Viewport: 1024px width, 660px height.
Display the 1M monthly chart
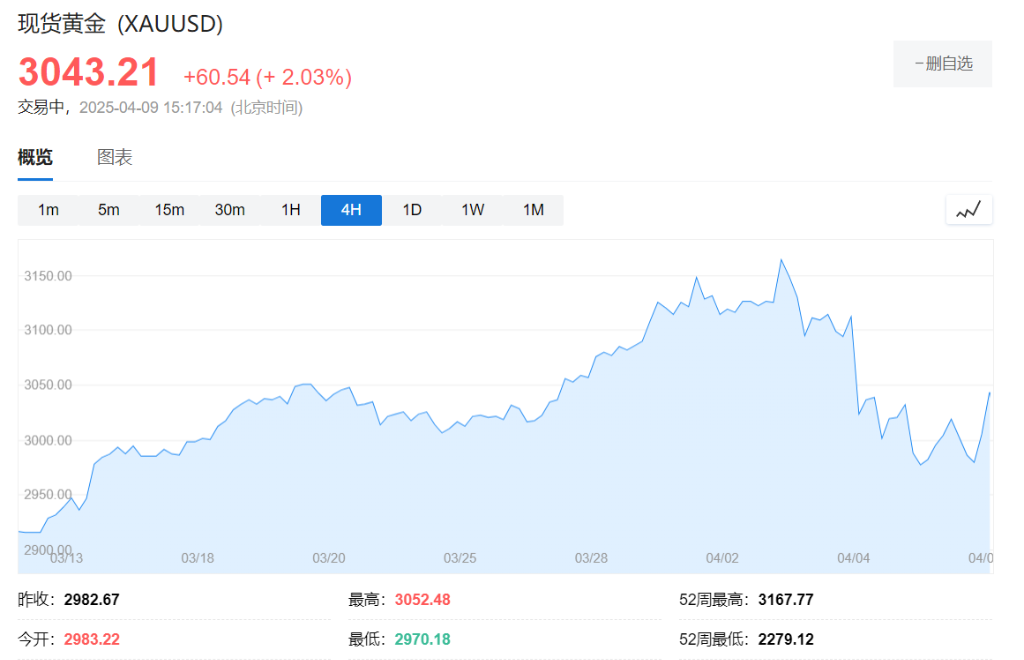tap(534, 210)
